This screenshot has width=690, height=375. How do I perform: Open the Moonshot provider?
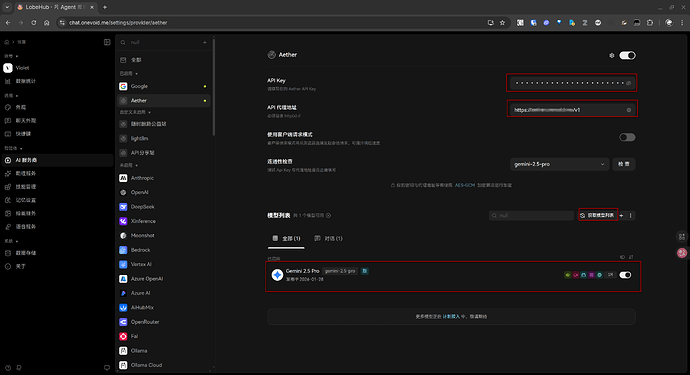[163, 235]
